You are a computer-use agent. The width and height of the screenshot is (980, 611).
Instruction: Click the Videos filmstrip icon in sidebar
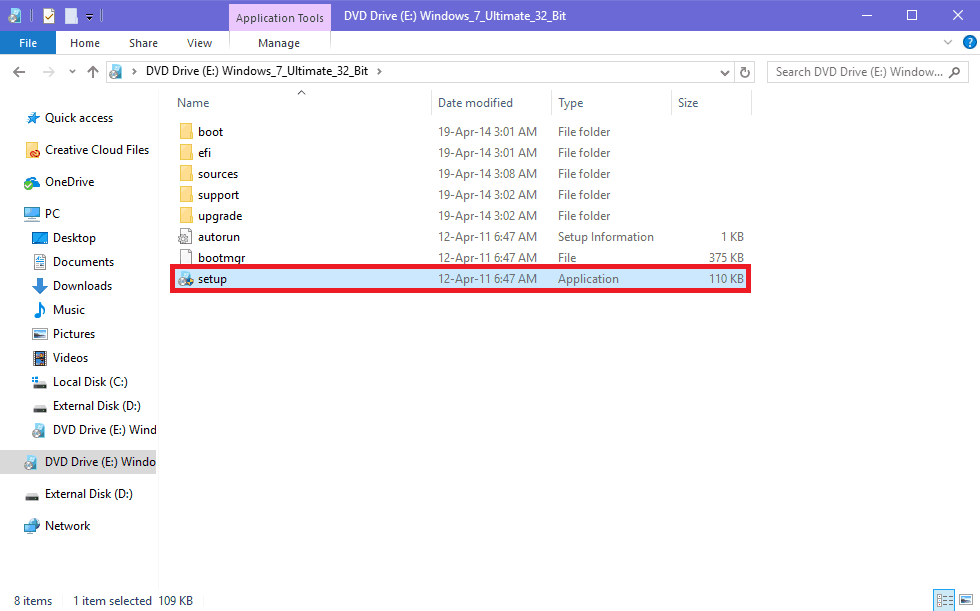(39, 358)
